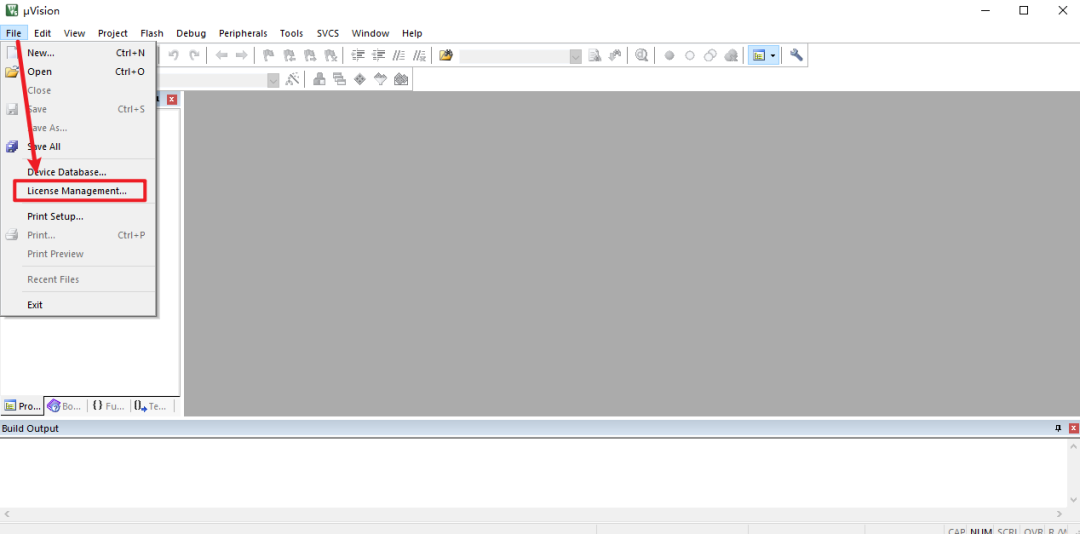Select License Management... menu entry
1080x534 pixels.
point(80,191)
